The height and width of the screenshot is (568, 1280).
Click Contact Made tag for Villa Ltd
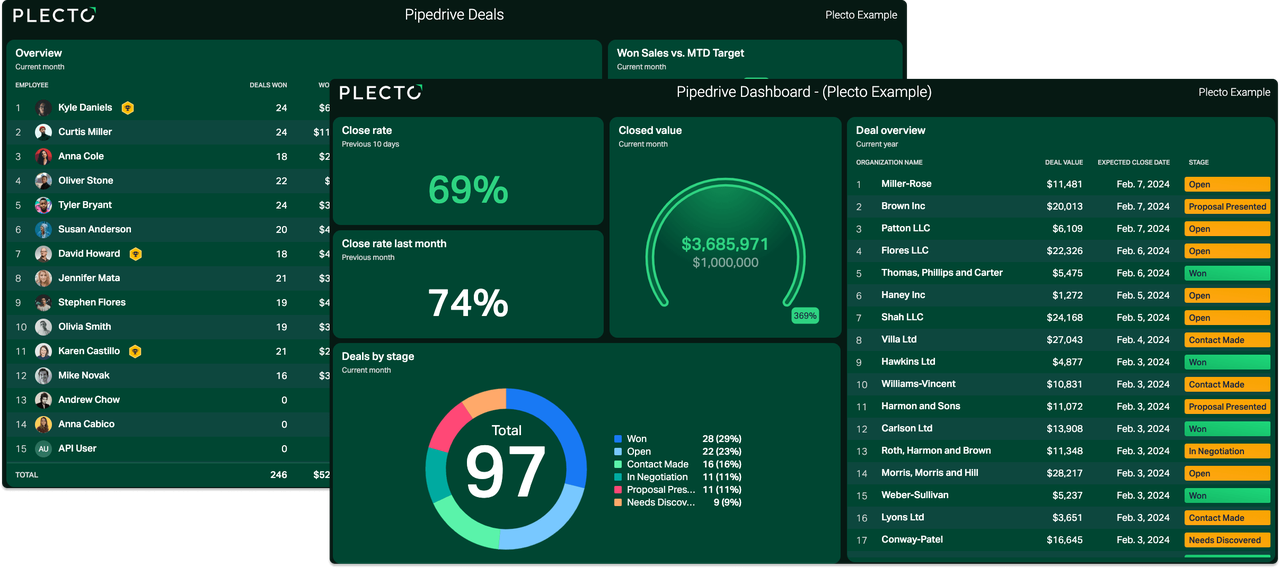[x=1227, y=340]
